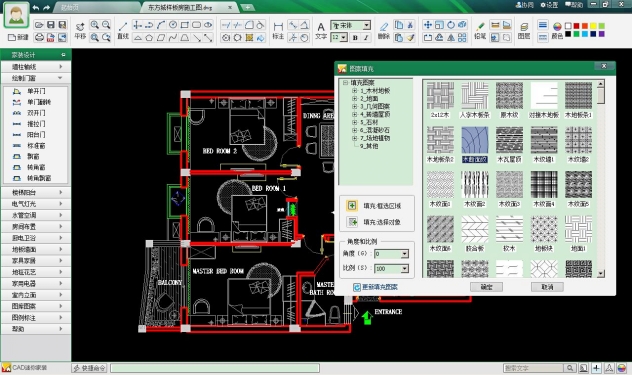
Task: Click the 更新填充图案 update link
Action: (x=376, y=287)
